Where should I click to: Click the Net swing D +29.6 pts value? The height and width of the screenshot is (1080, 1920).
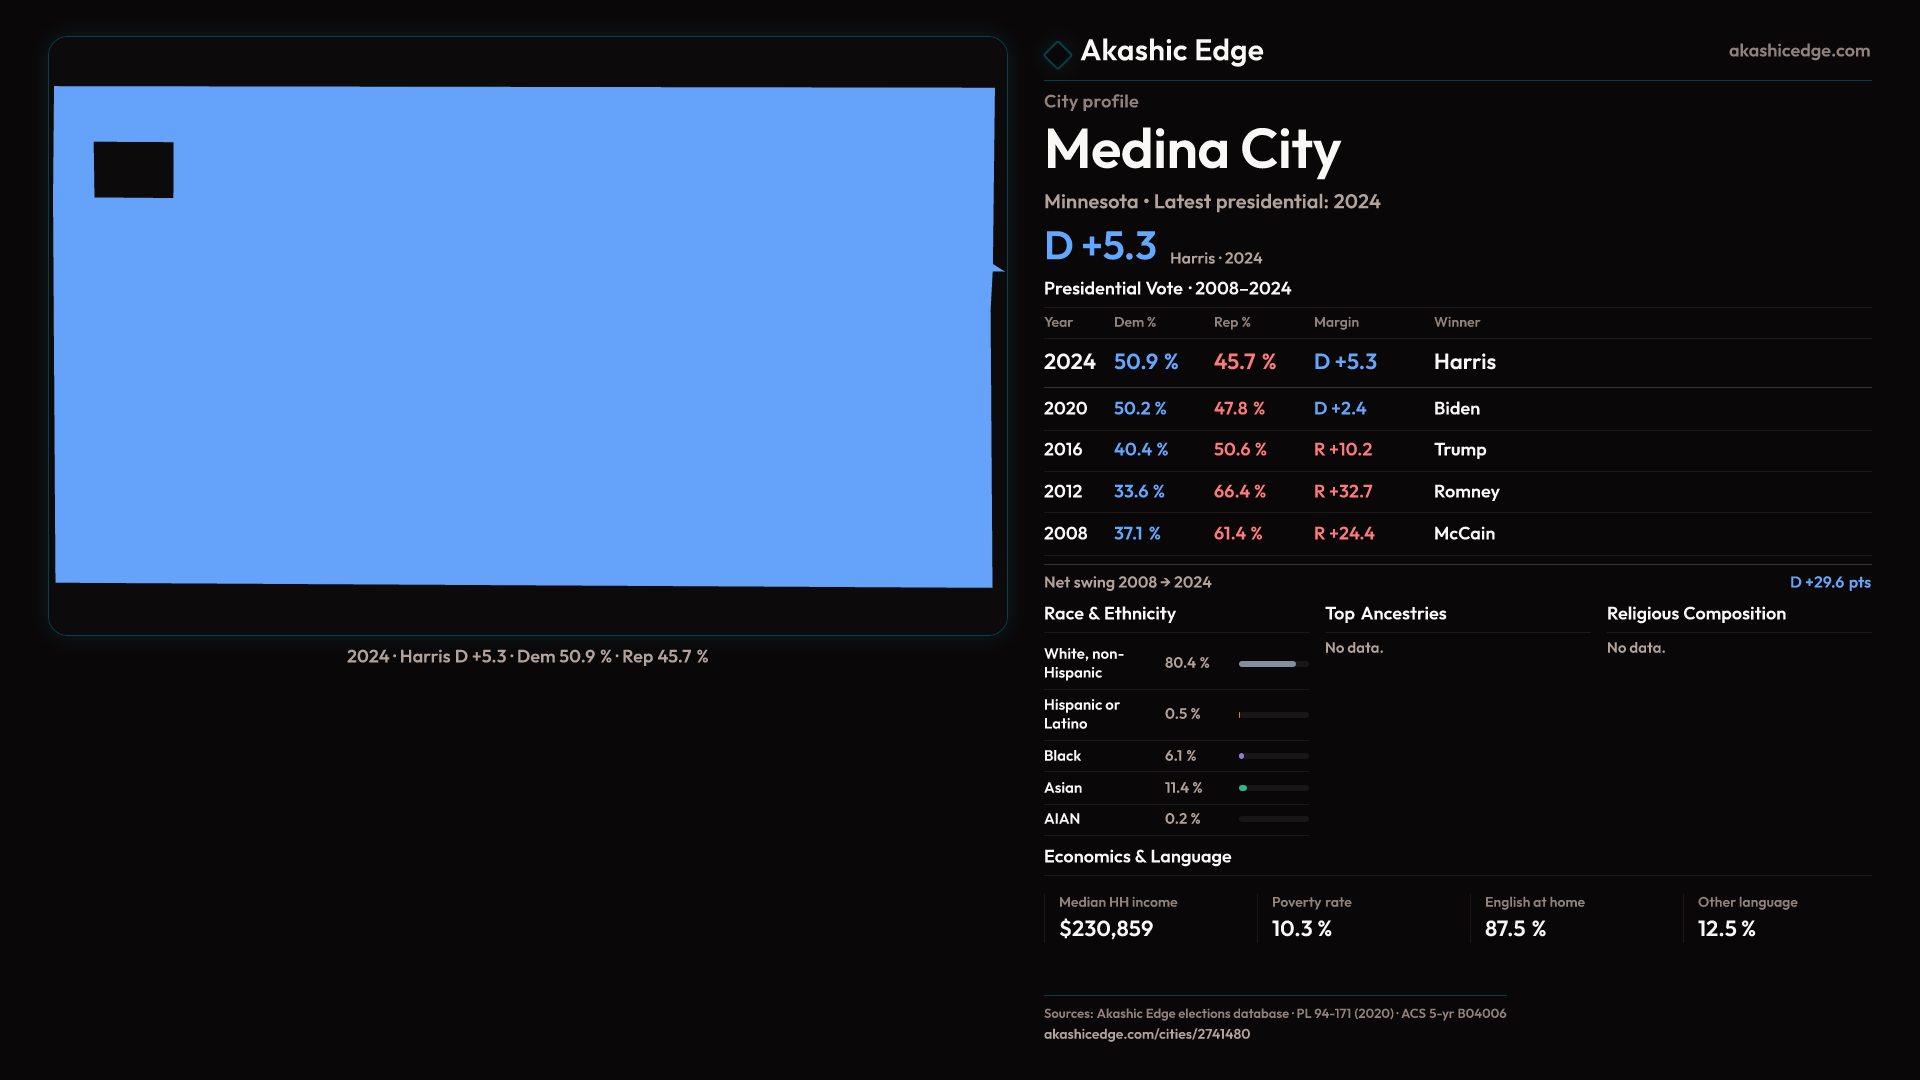click(1829, 582)
